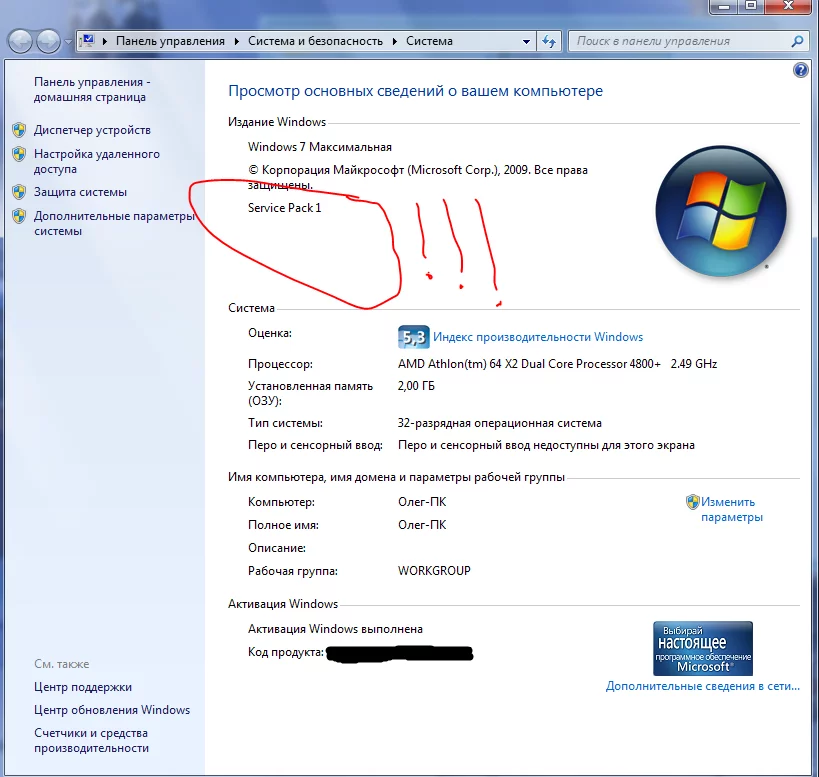
Task: Expand arrow after Система и безопасность breadcrumb
Action: click(x=395, y=41)
